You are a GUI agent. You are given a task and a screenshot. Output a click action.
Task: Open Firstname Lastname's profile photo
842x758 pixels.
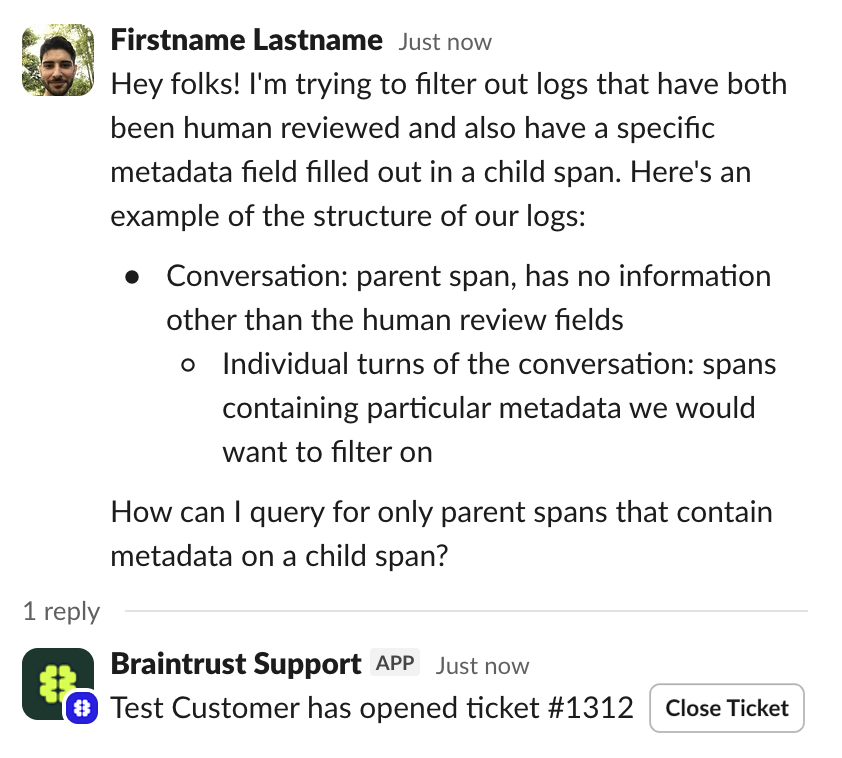click(x=58, y=60)
